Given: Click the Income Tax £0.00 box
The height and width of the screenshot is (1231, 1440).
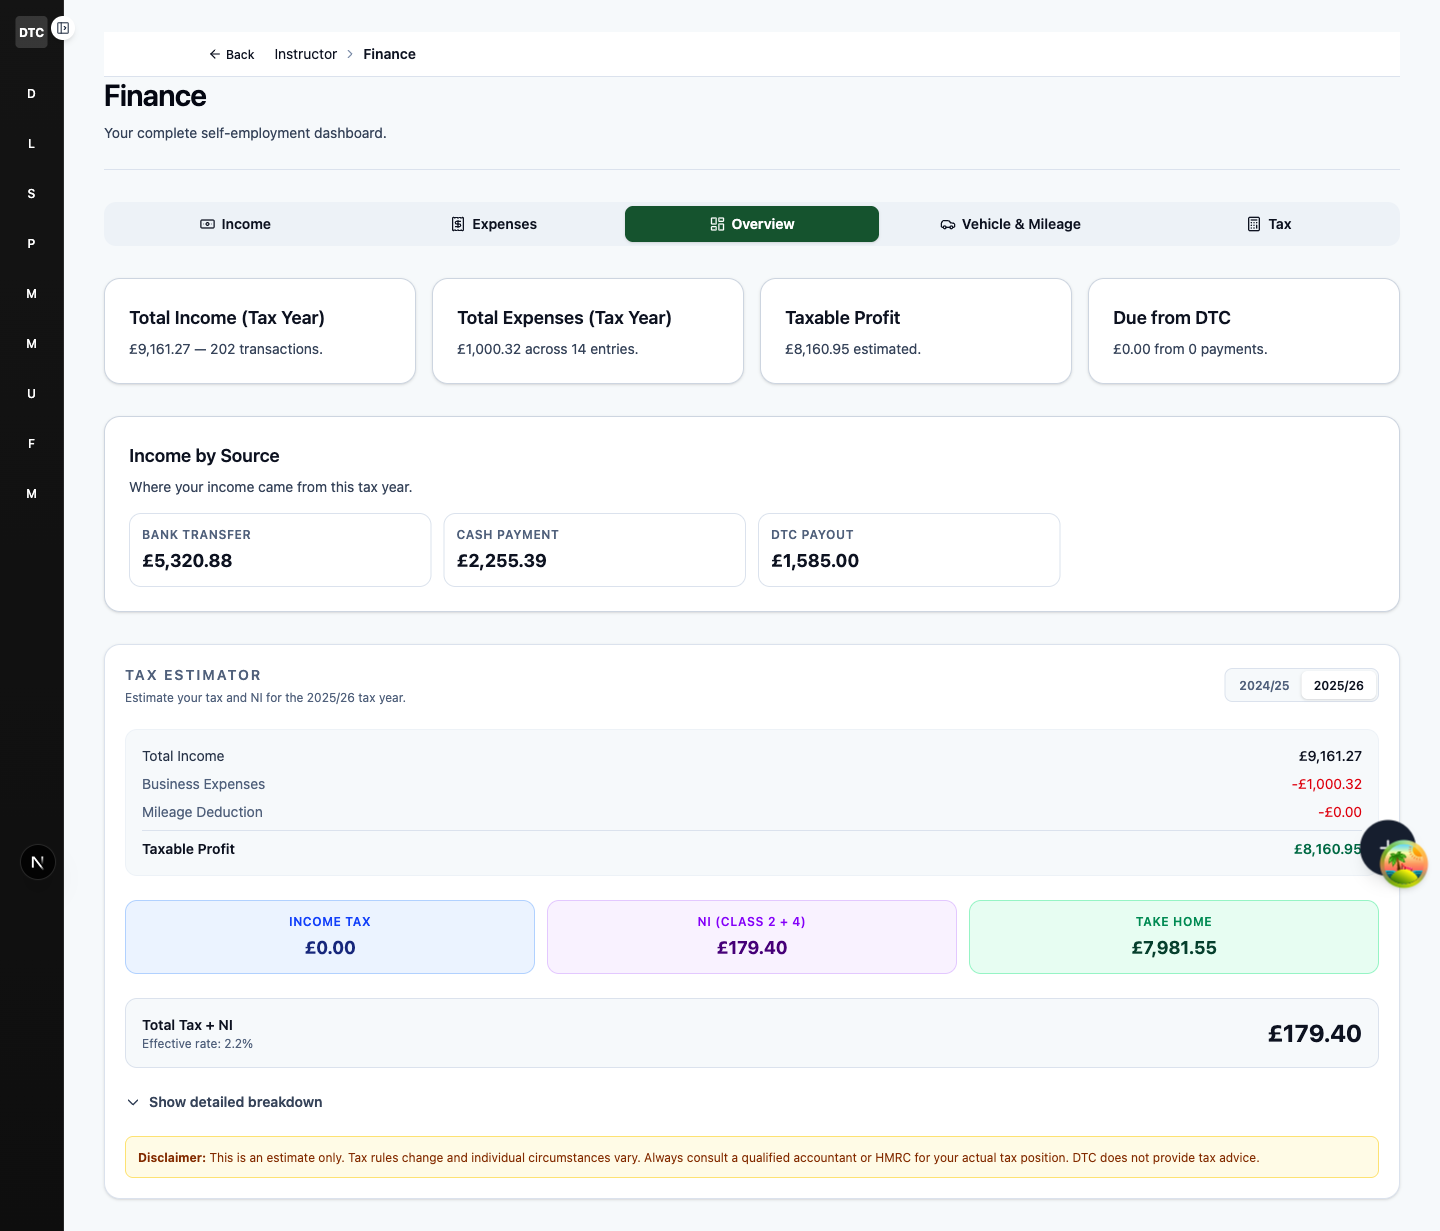Looking at the screenshot, I should click(330, 937).
